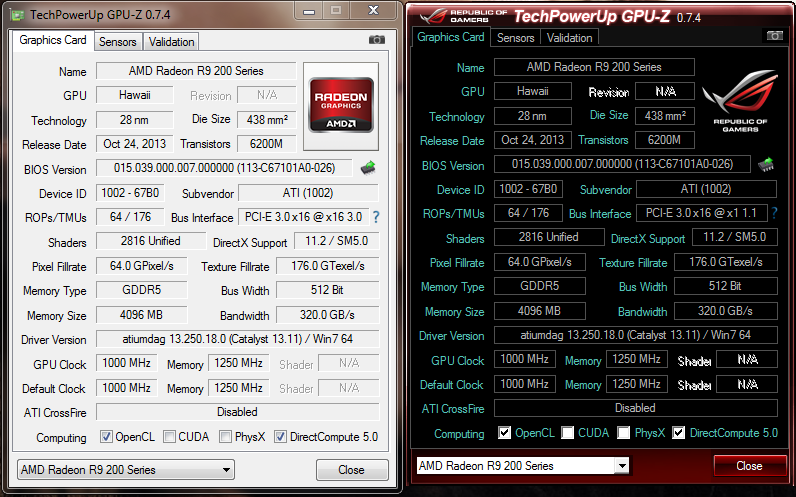Screen dimensions: 796x497
Task: Click GPU Clock '1000 MHz' in left window
Action: [126, 363]
